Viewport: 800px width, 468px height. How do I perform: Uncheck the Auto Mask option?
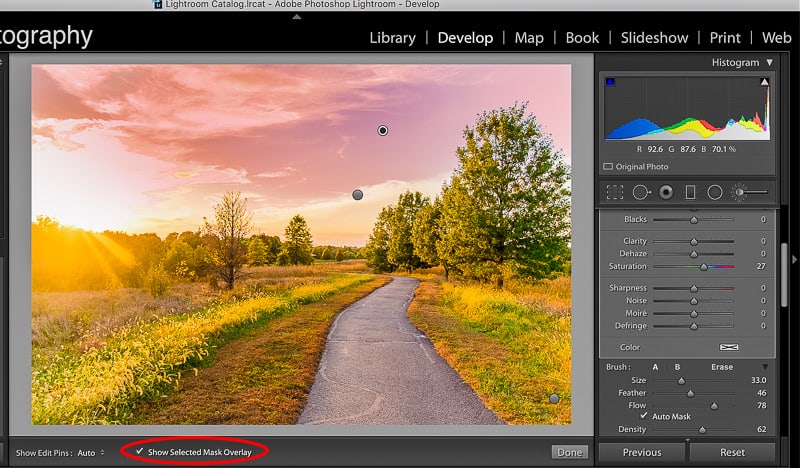pyautogui.click(x=644, y=416)
